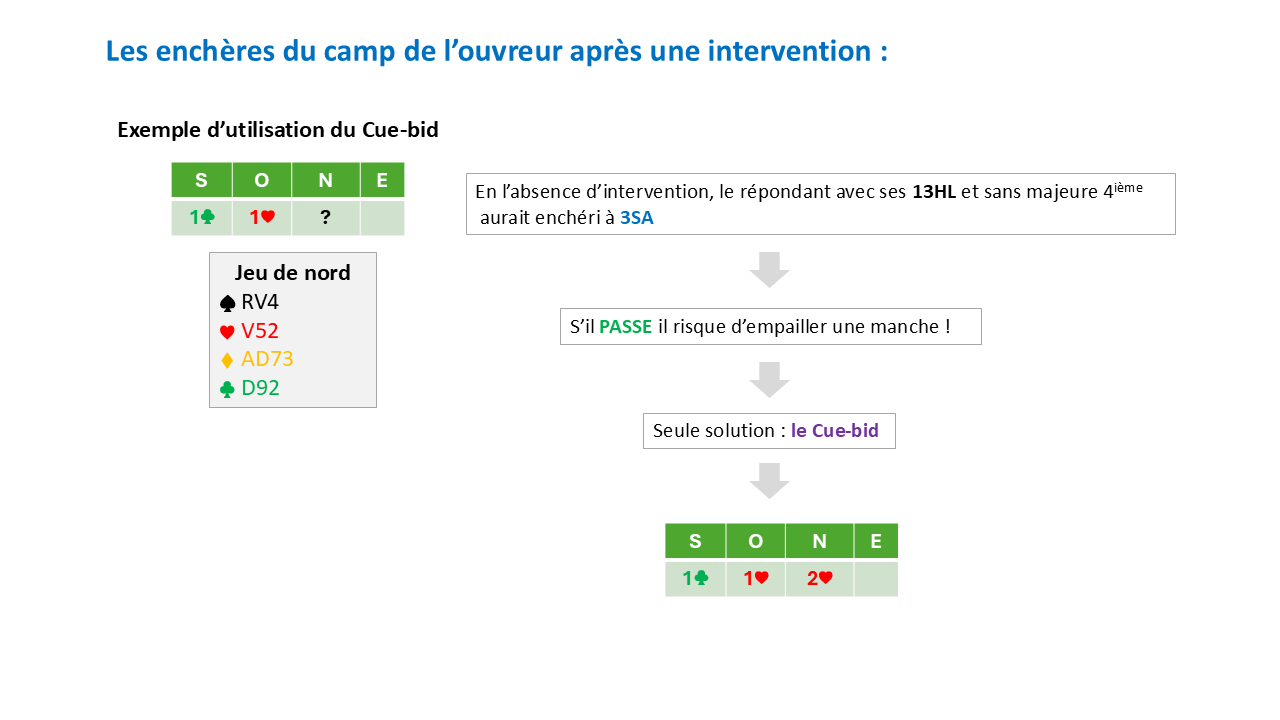Select the 1♣ bid in the bottom bidding table

[x=695, y=578]
